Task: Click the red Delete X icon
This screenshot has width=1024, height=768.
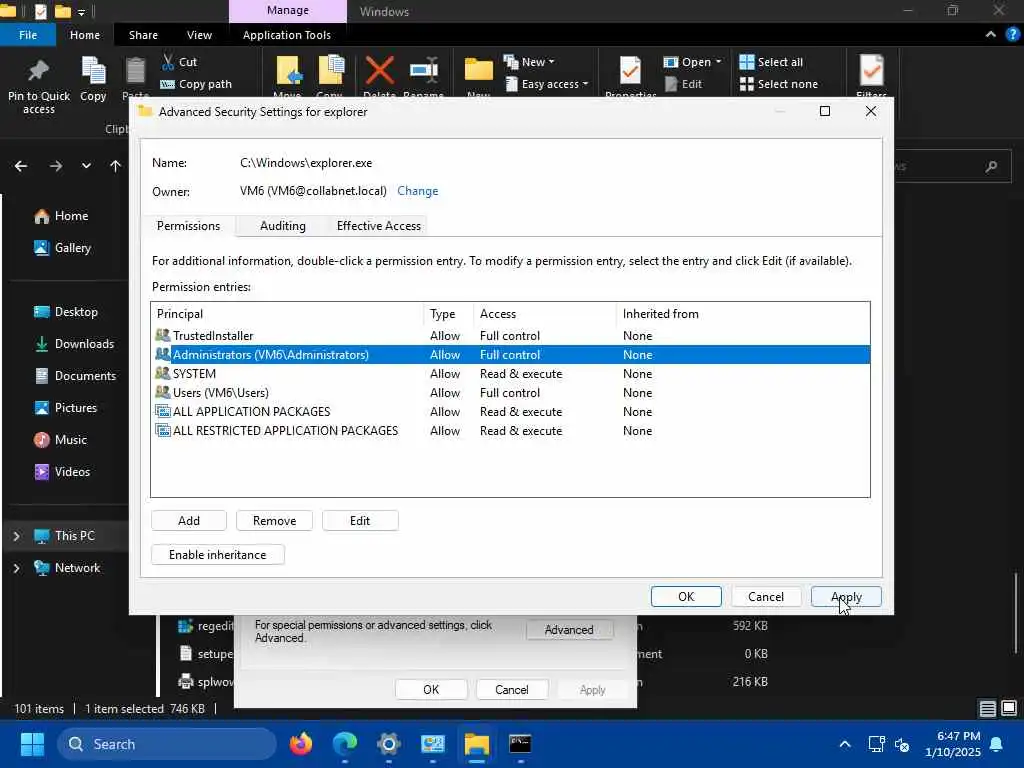Action: (379, 71)
